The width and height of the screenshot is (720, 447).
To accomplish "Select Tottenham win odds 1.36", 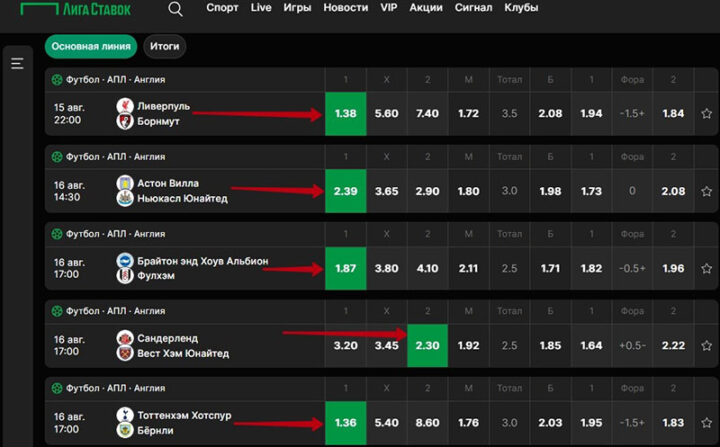I will 345,423.
